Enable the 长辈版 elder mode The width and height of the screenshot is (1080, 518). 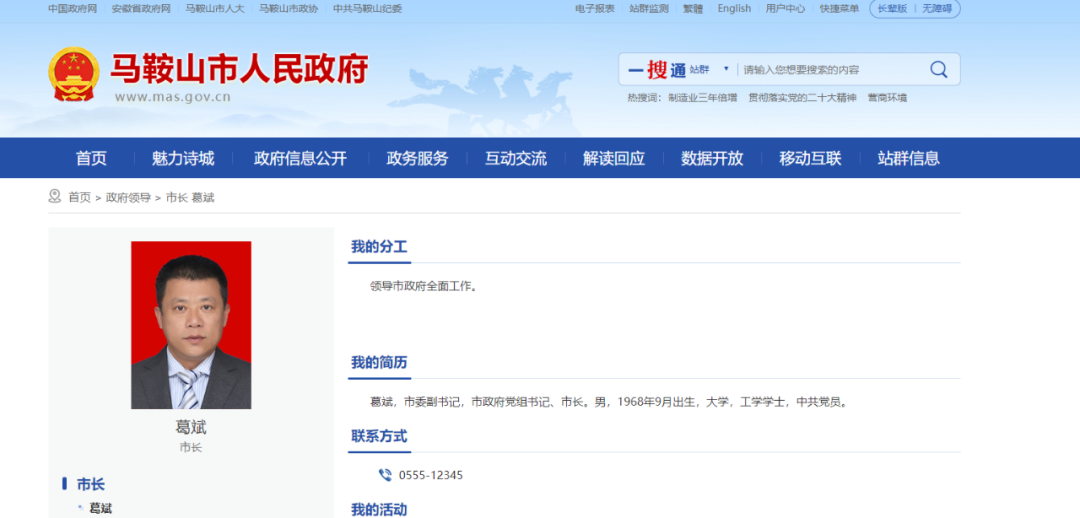click(x=892, y=9)
